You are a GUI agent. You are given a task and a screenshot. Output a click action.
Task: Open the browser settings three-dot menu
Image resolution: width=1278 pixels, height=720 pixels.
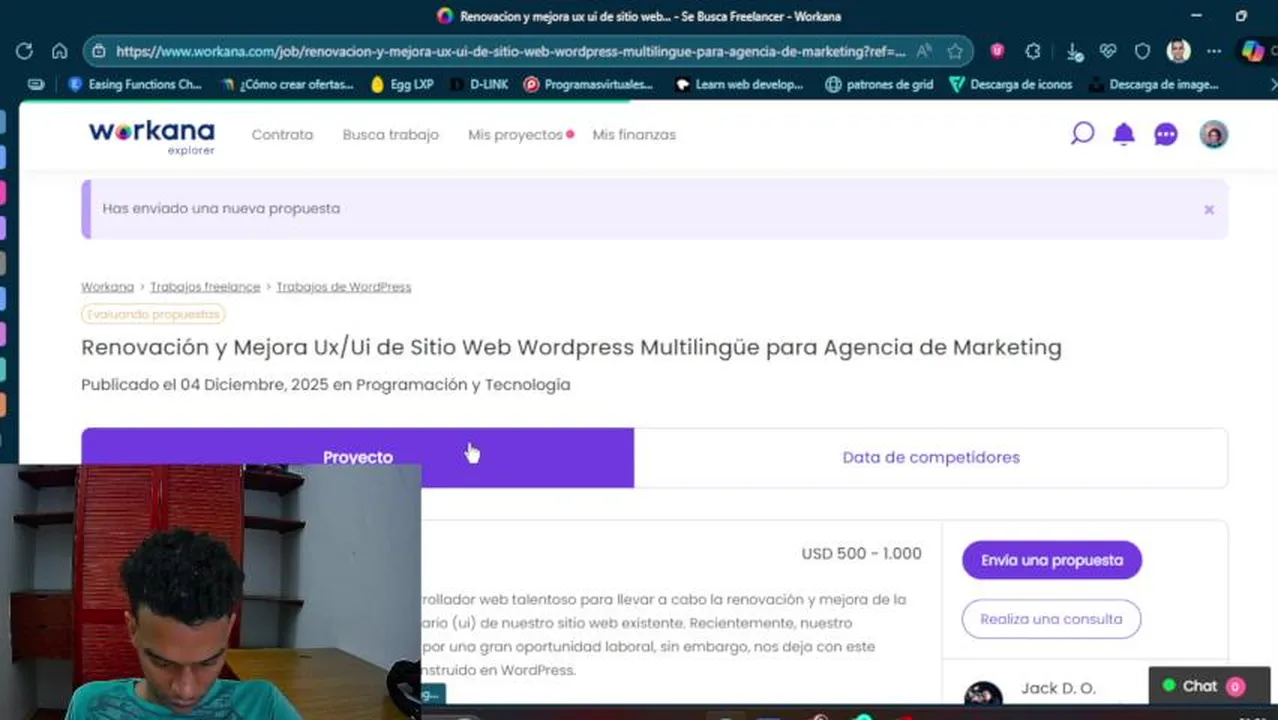pyautogui.click(x=1214, y=51)
